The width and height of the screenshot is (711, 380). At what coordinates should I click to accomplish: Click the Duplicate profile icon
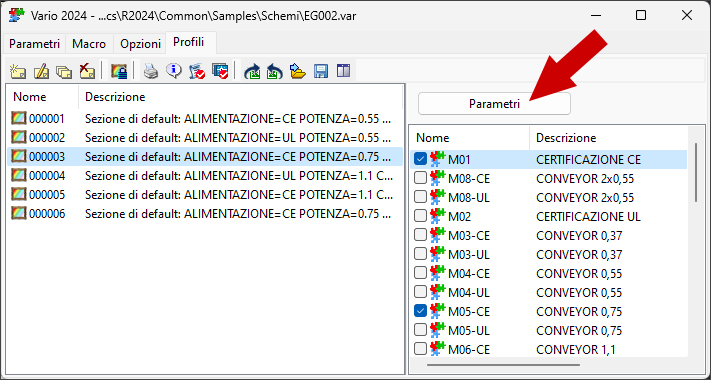click(64, 71)
